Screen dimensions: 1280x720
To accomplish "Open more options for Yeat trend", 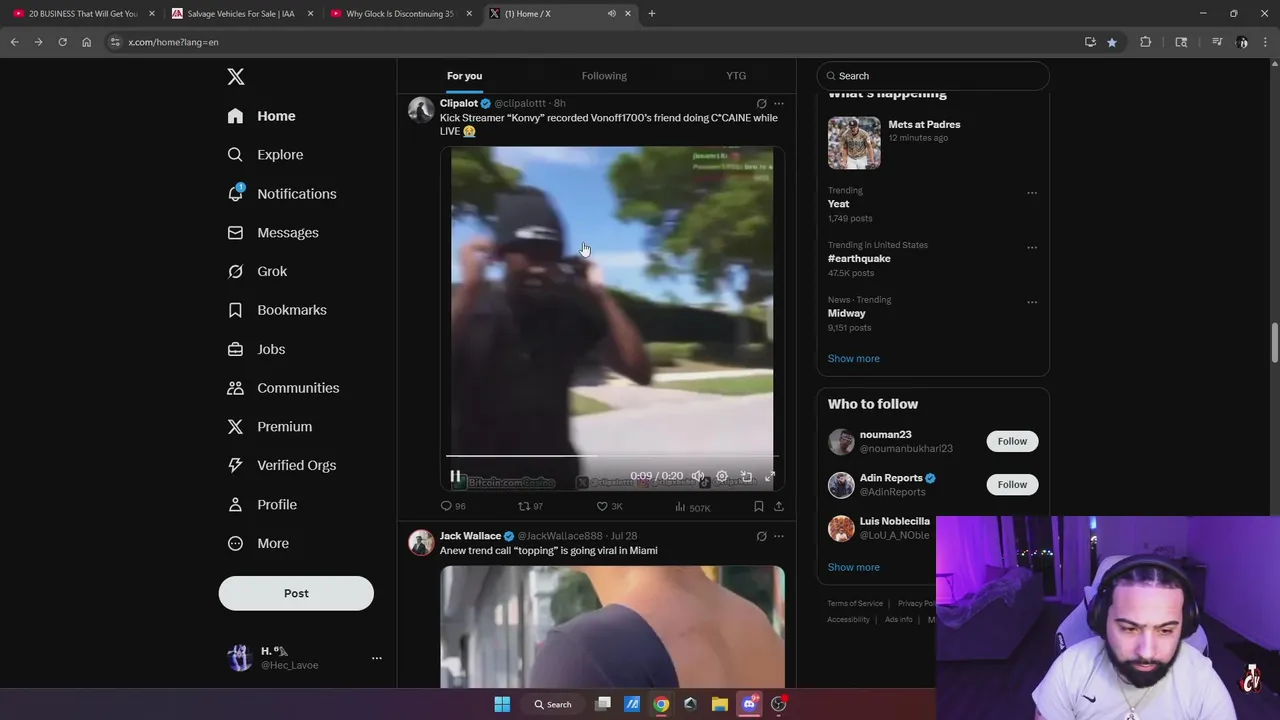I will pos(1032,193).
